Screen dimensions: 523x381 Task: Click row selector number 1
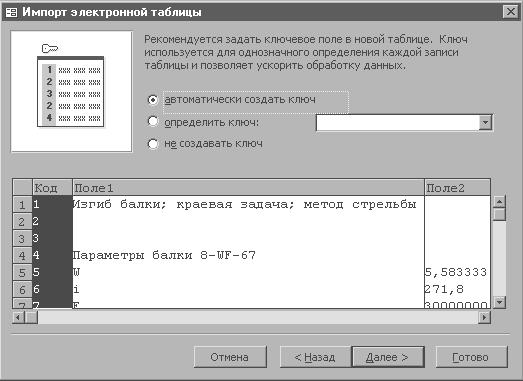(22, 204)
